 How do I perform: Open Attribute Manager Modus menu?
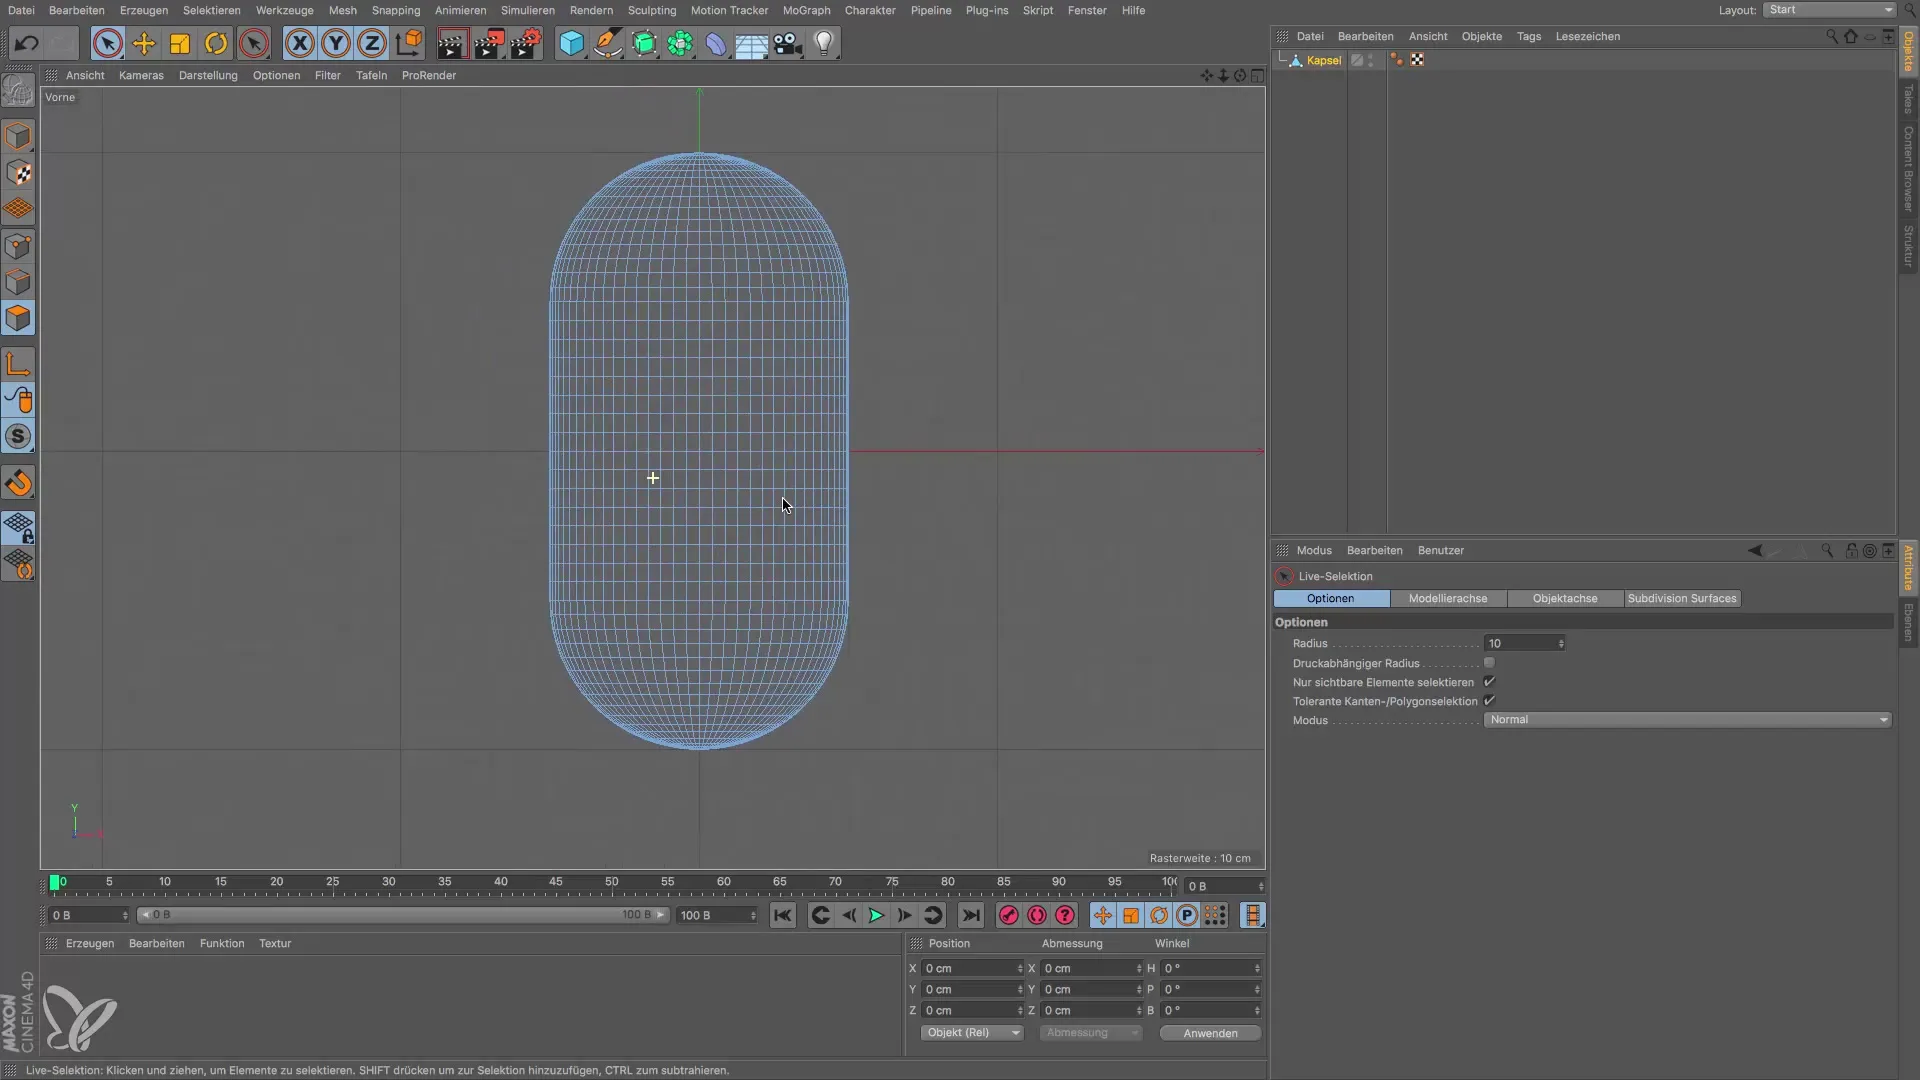[1313, 550]
